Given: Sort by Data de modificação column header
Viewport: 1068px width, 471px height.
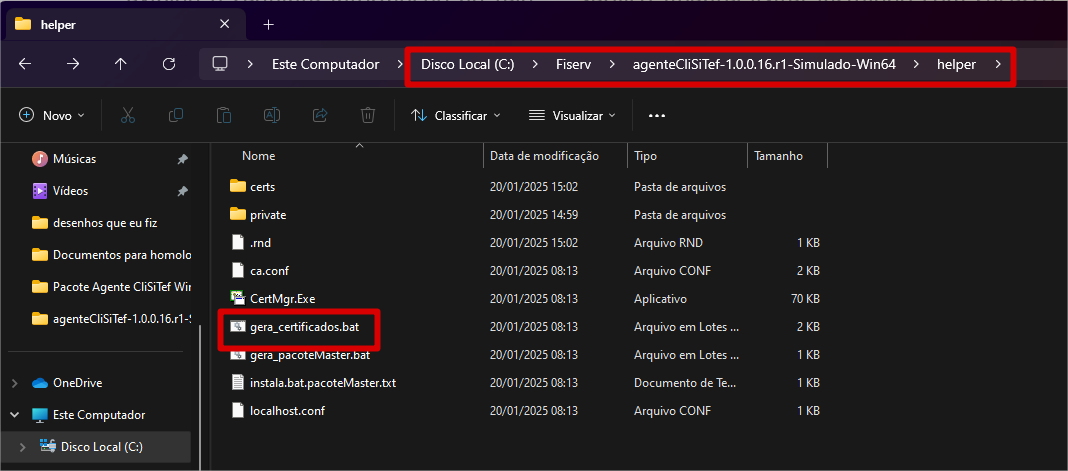Looking at the screenshot, I should [543, 156].
